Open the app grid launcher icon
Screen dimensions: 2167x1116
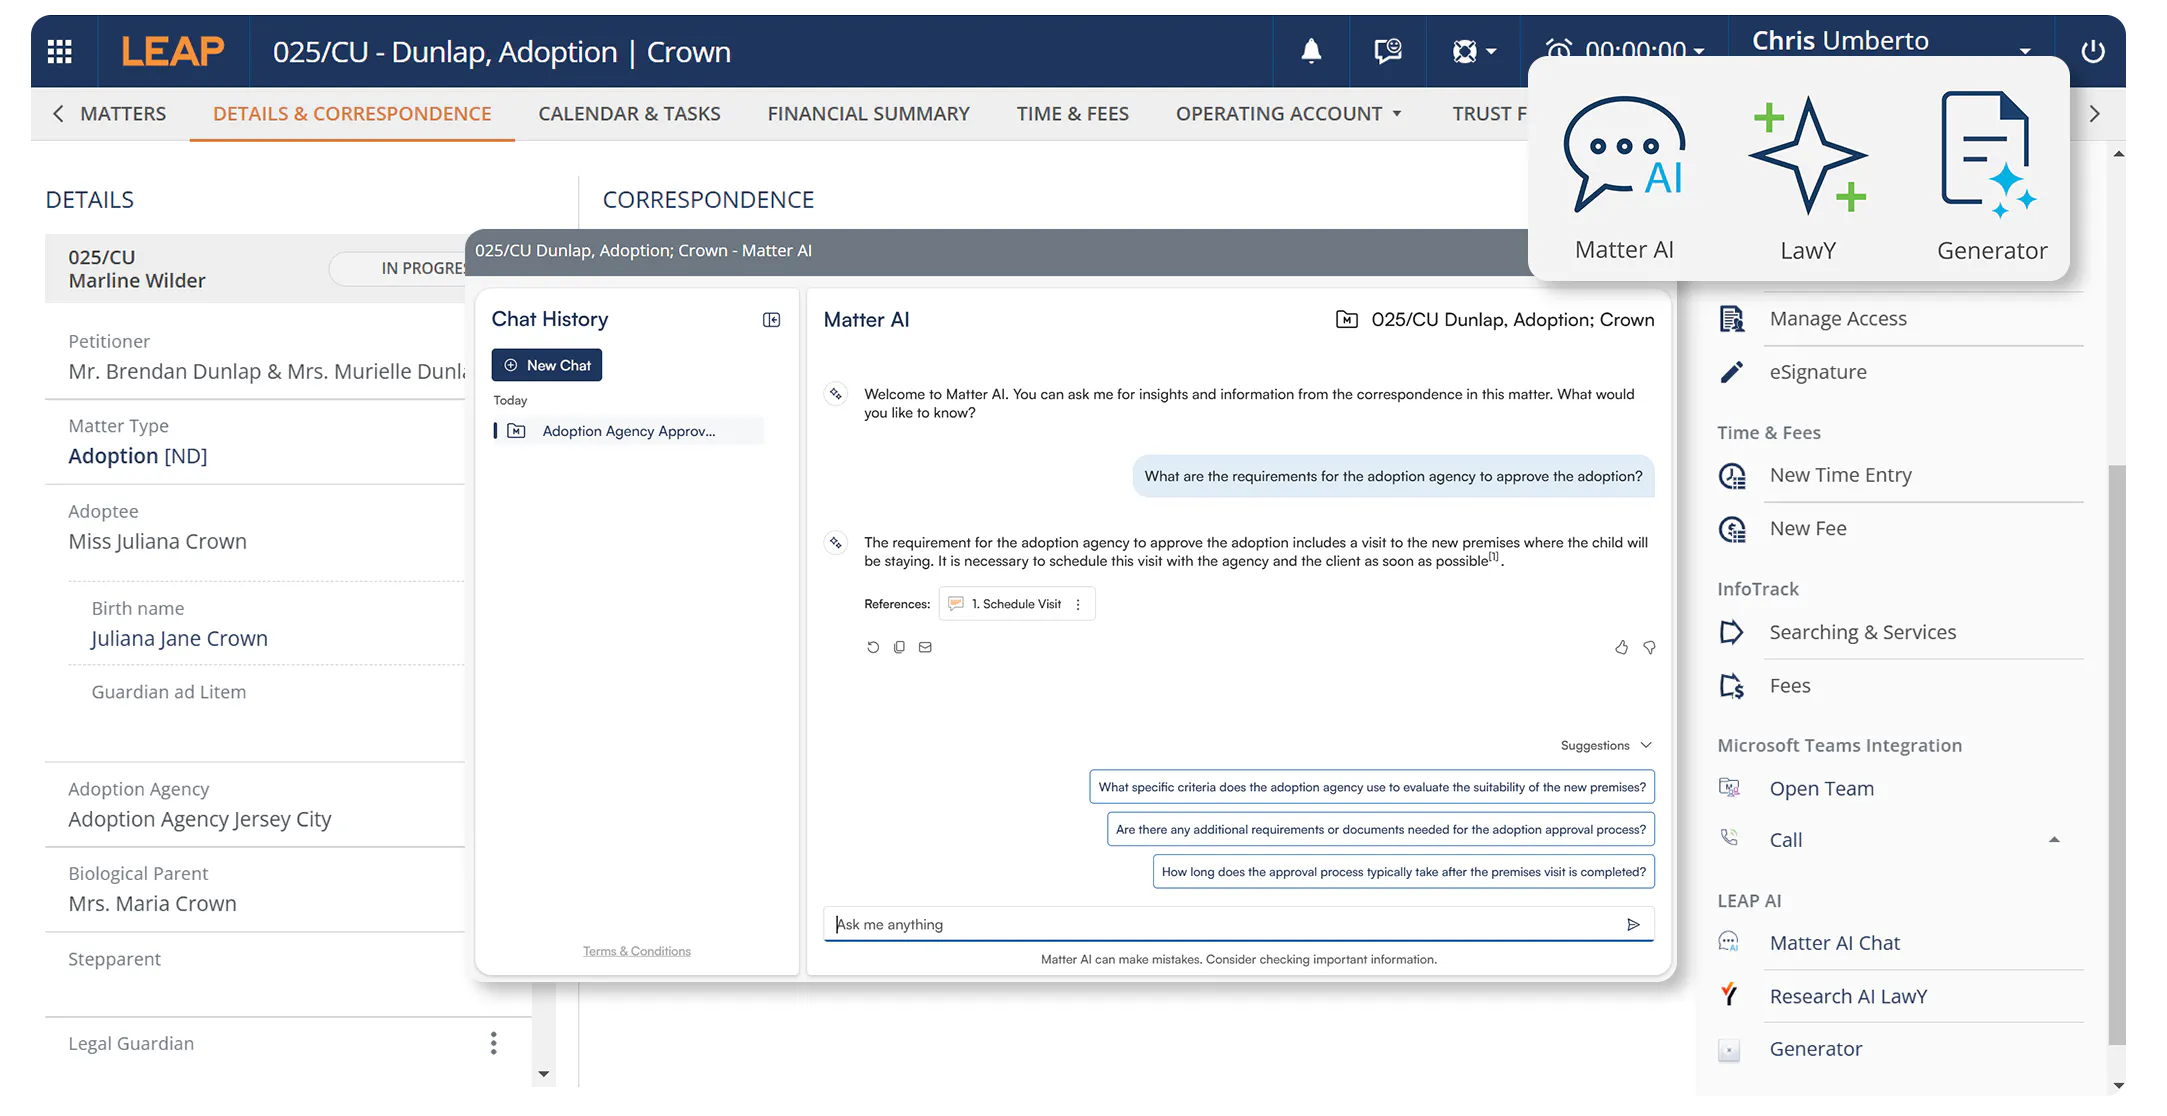[x=60, y=51]
